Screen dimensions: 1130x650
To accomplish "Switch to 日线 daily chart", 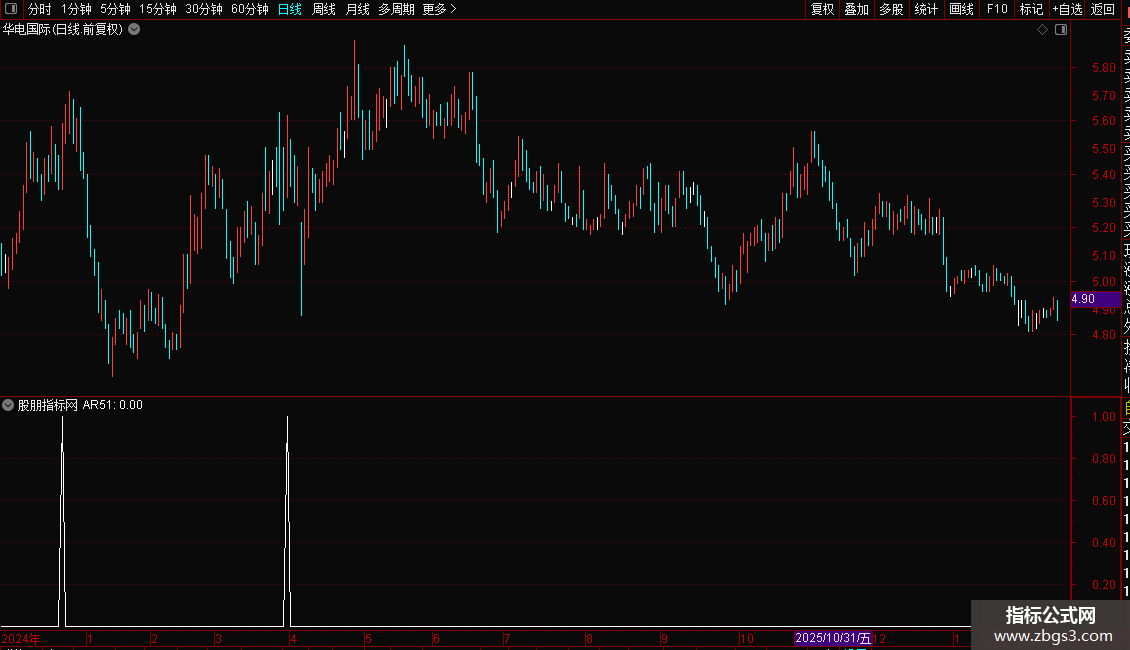I will point(290,9).
